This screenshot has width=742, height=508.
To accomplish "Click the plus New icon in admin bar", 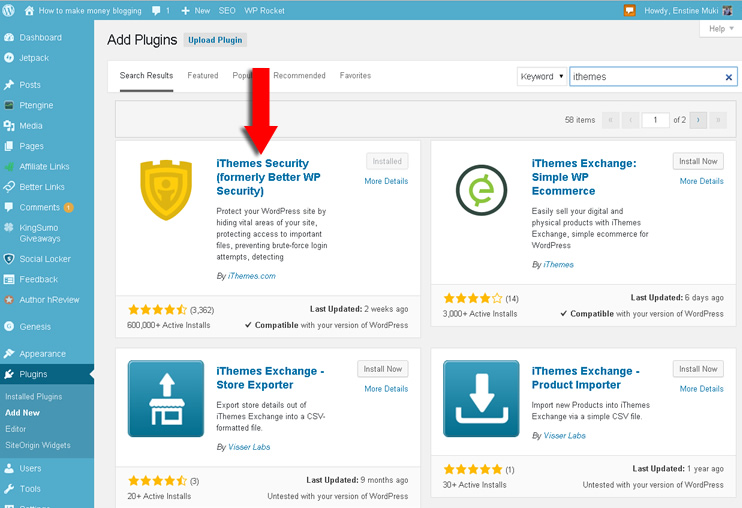I will coord(185,10).
